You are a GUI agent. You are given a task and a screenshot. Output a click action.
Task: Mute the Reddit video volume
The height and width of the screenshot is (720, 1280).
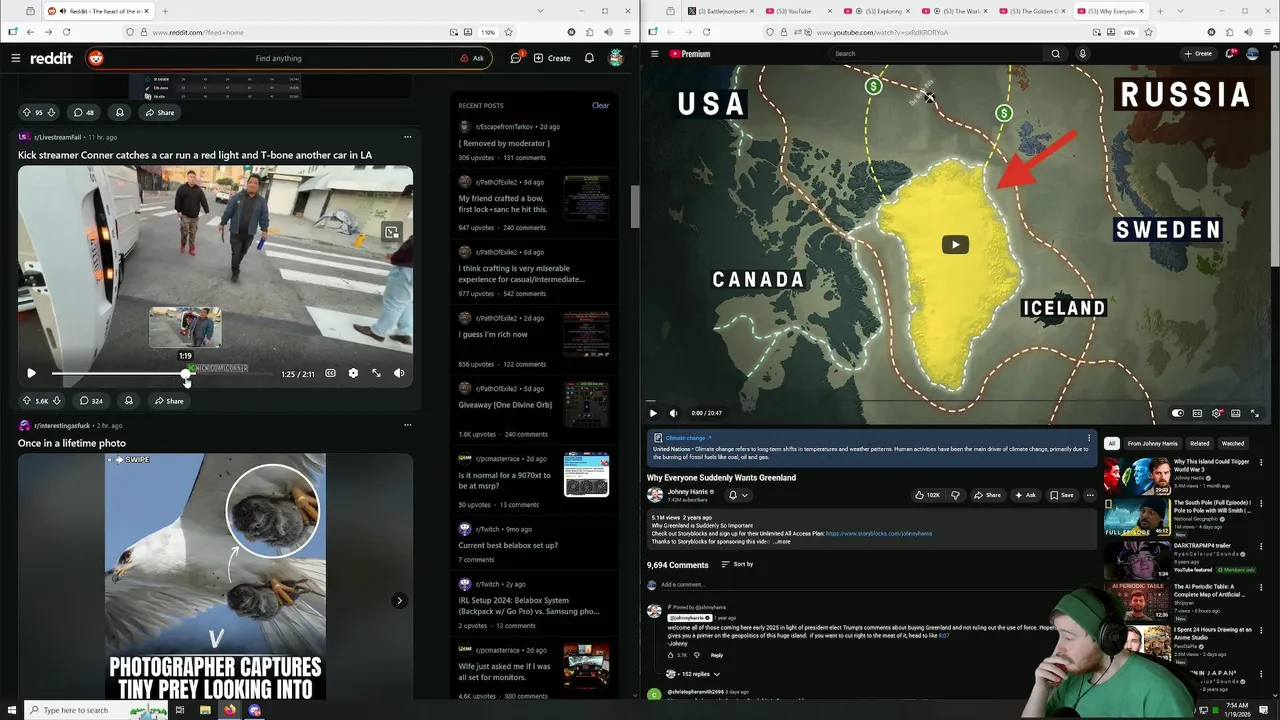pos(399,373)
